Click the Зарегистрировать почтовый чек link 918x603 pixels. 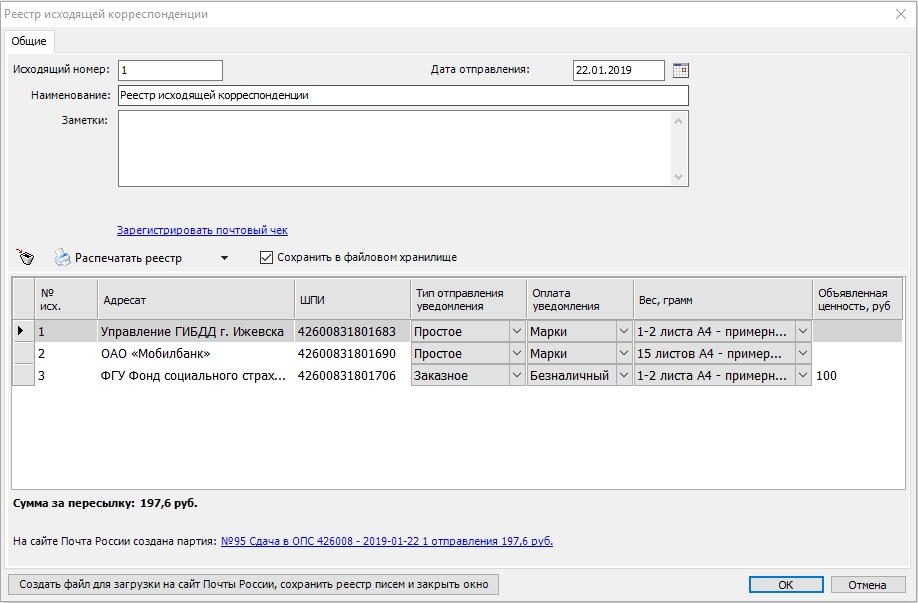202,230
